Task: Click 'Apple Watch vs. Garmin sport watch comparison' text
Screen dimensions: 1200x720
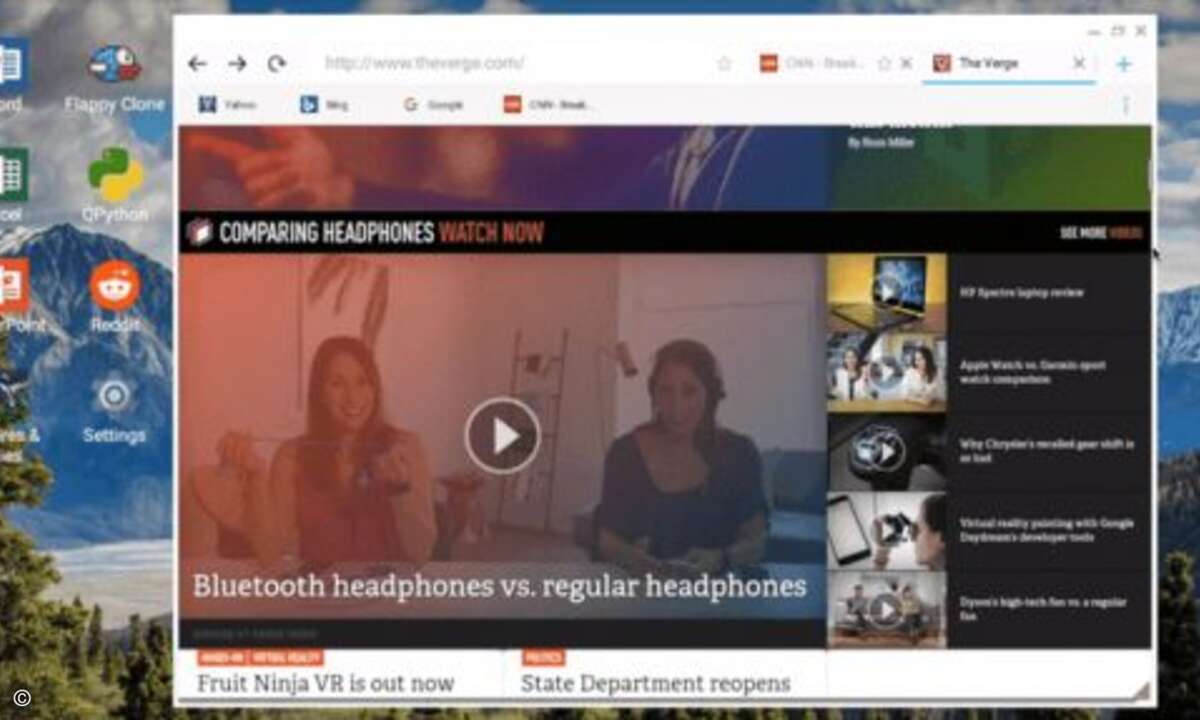Action: tap(1034, 373)
